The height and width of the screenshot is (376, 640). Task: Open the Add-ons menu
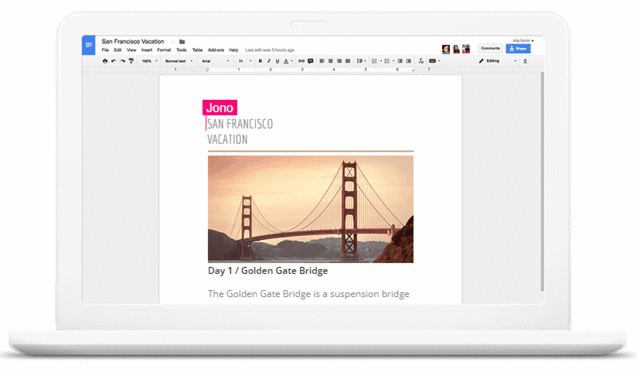[x=216, y=50]
